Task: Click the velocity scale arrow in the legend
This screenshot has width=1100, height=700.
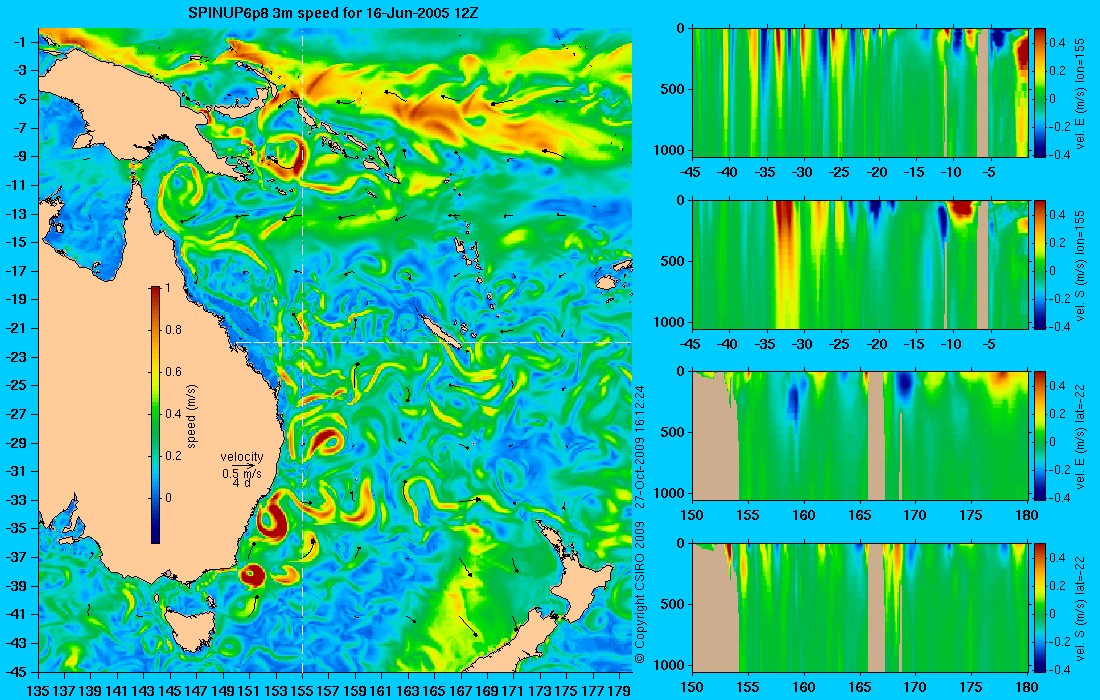Action: click(243, 465)
